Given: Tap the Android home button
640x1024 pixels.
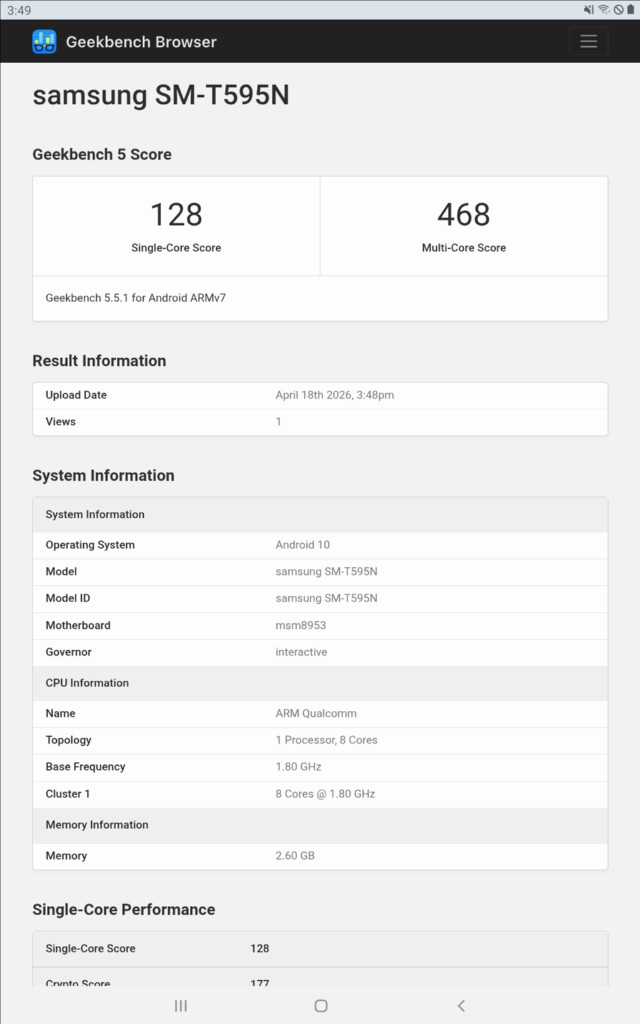Looking at the screenshot, I should tap(321, 1006).
